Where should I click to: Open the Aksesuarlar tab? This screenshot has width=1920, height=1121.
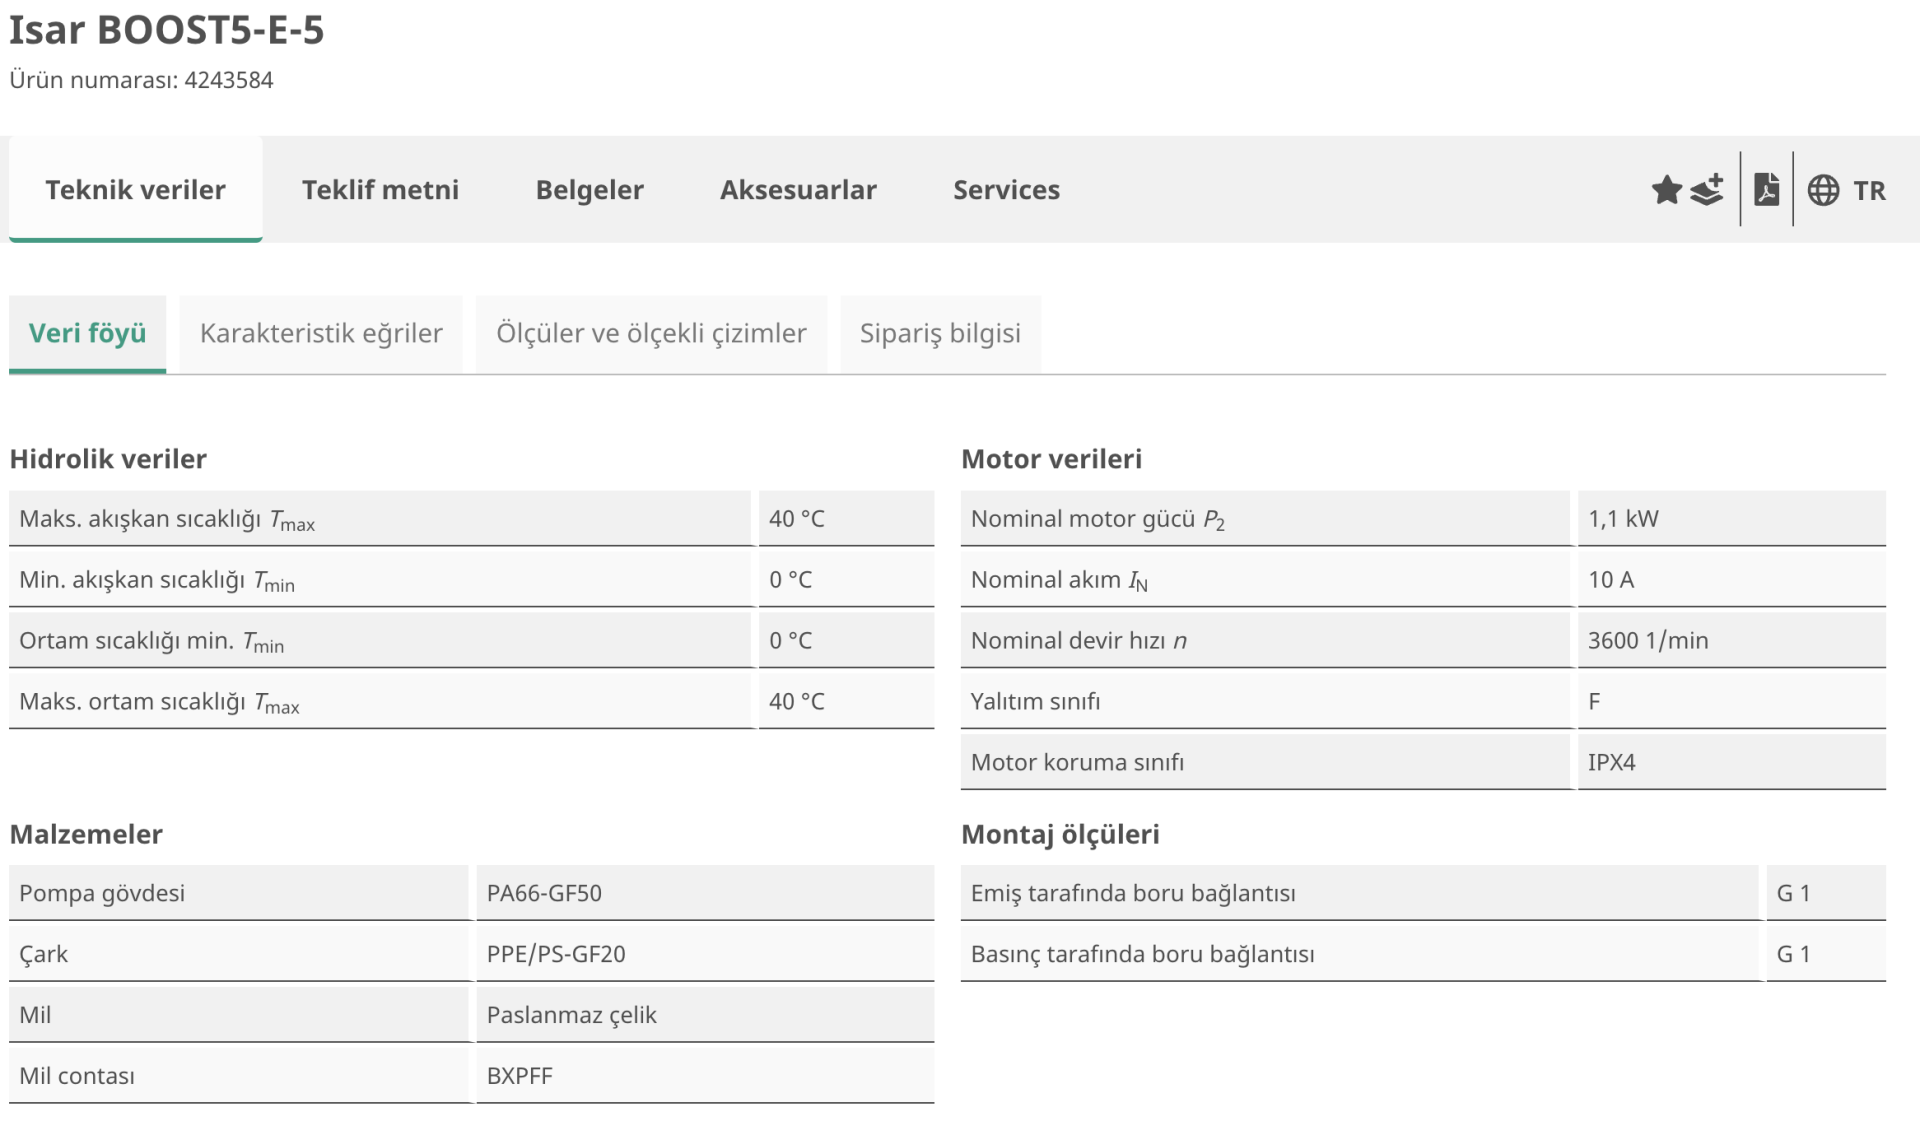pos(798,189)
